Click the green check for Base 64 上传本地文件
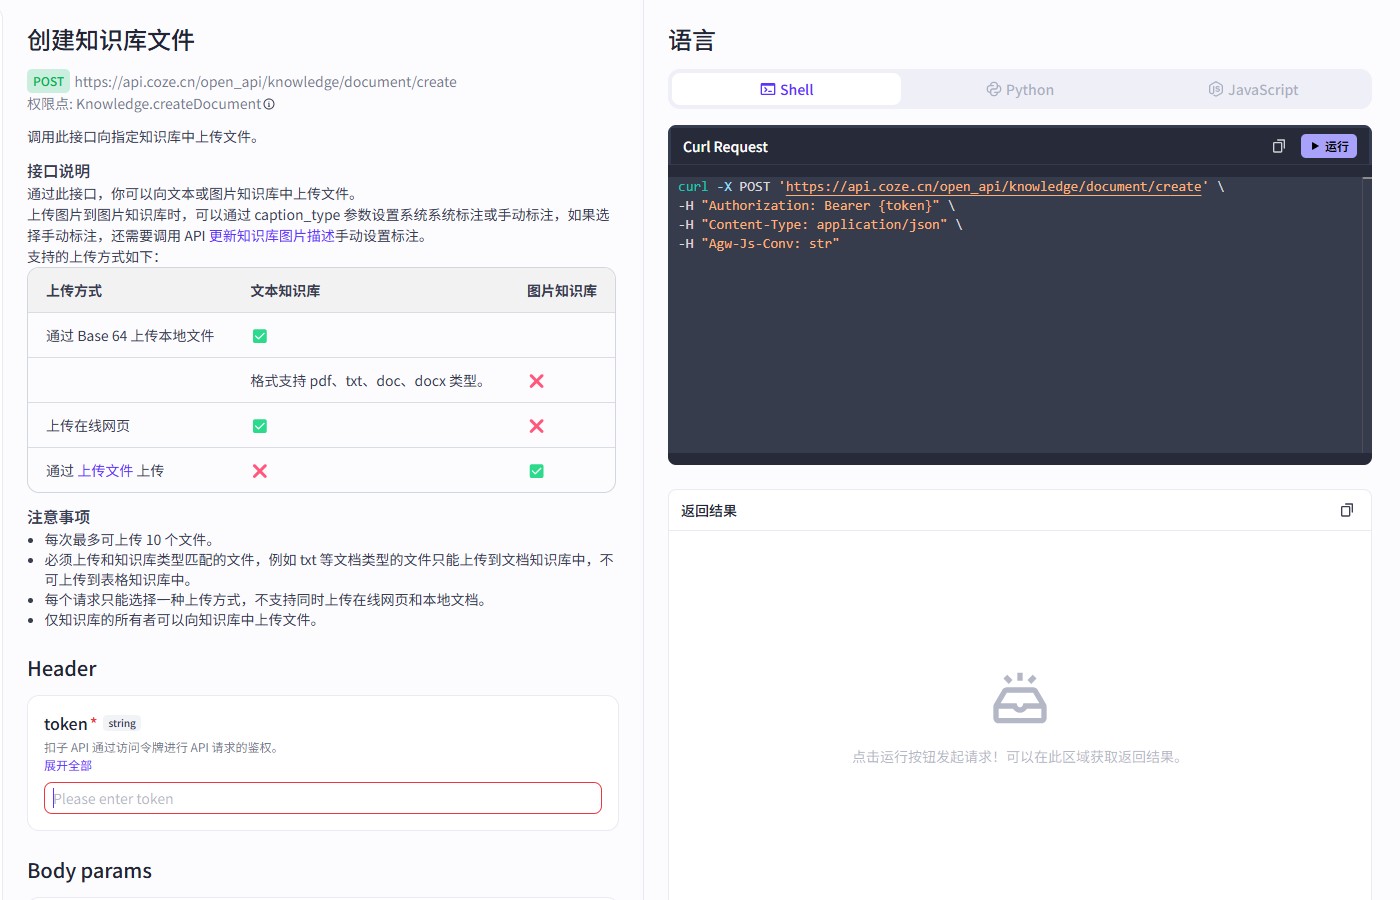The image size is (1400, 900). pos(260,336)
